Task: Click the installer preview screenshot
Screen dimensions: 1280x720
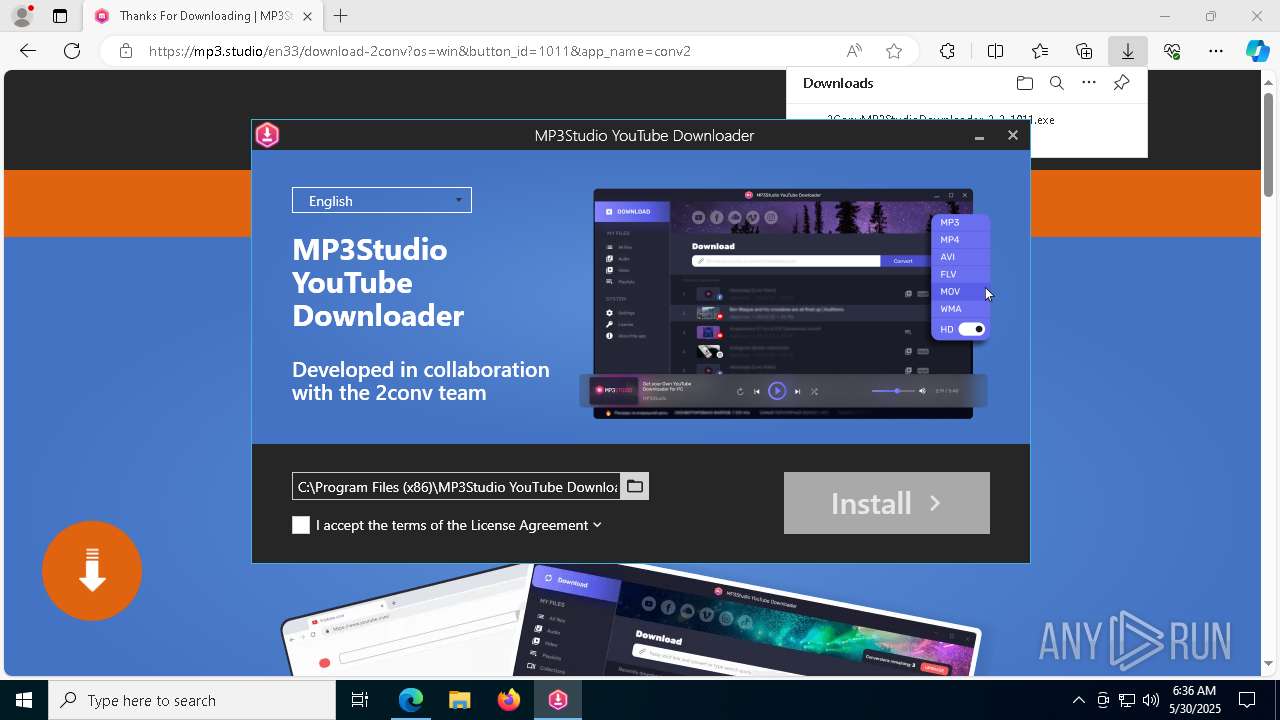Action: coord(783,303)
